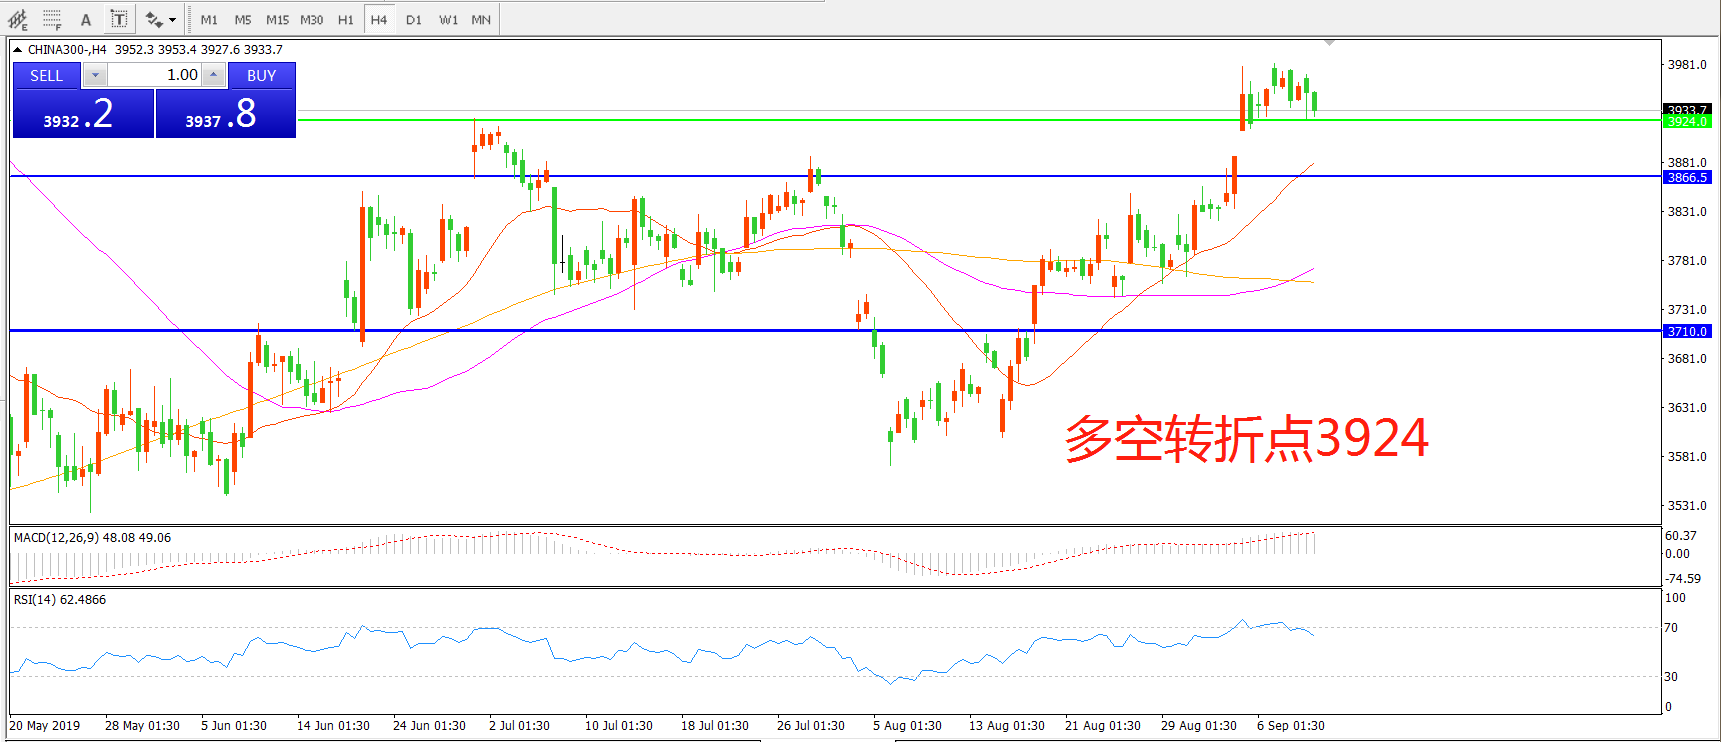This screenshot has width=1721, height=742.
Task: Switch chart to M15 timeframe
Action: click(277, 20)
